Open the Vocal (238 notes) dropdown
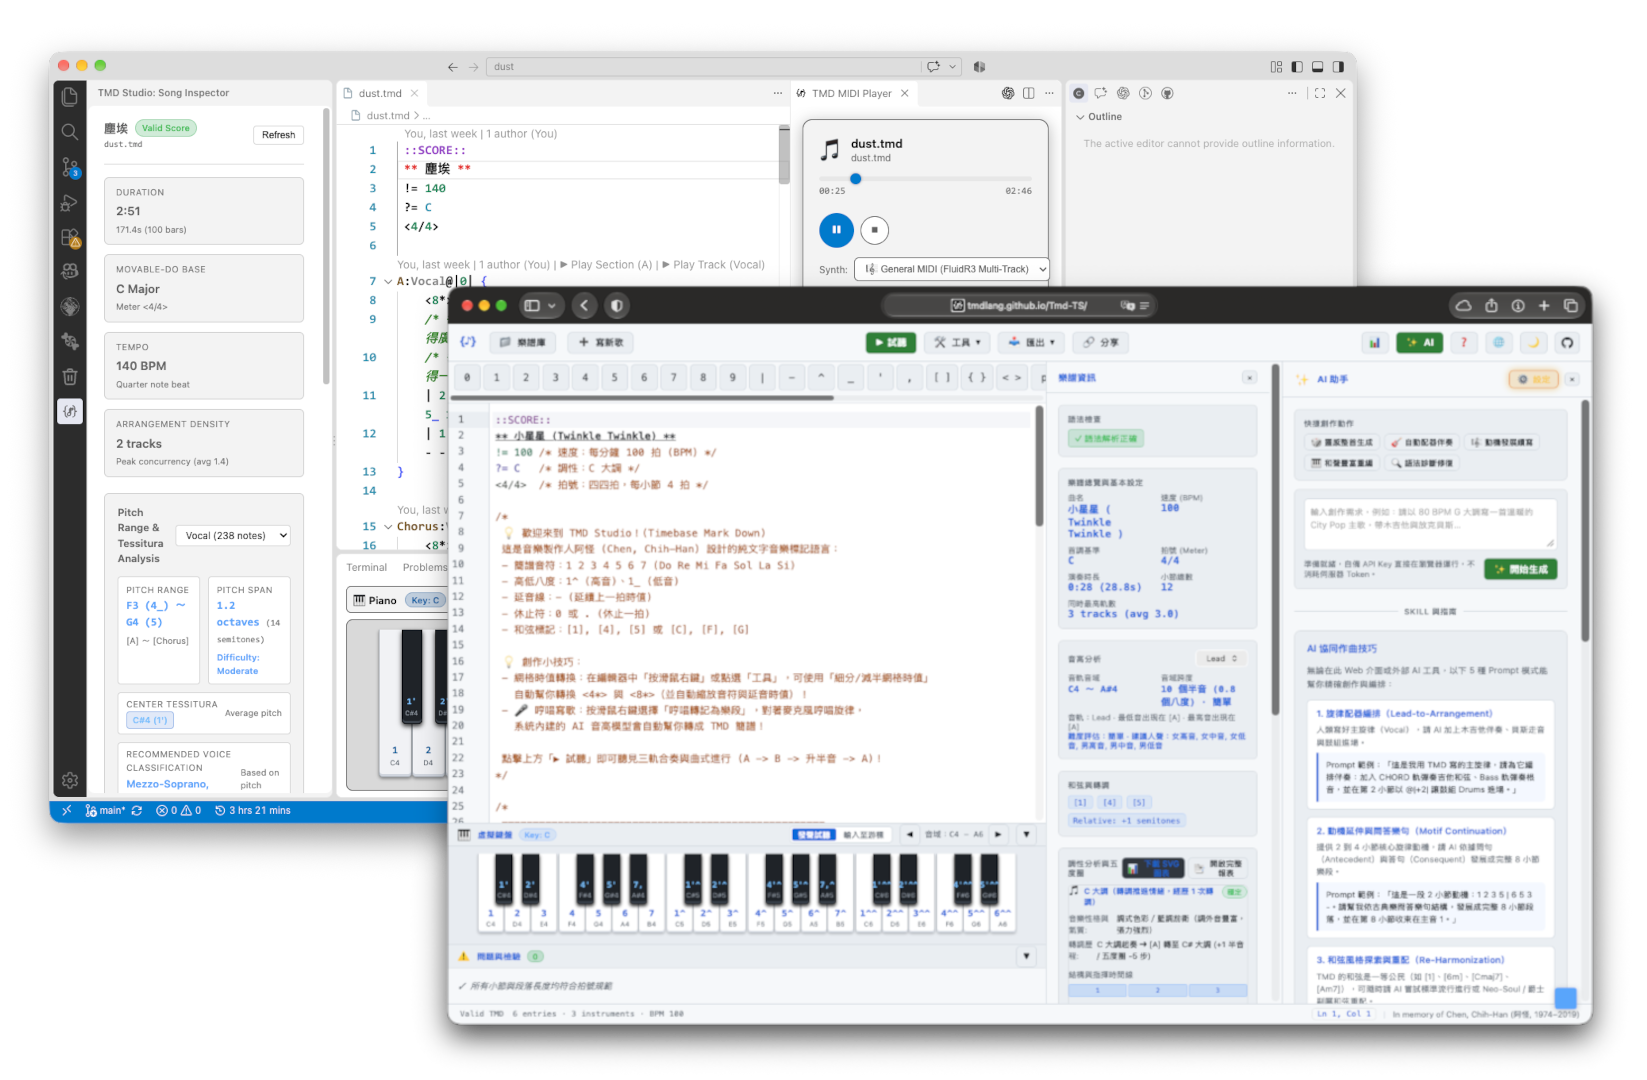The image size is (1647, 1080). coord(233,535)
